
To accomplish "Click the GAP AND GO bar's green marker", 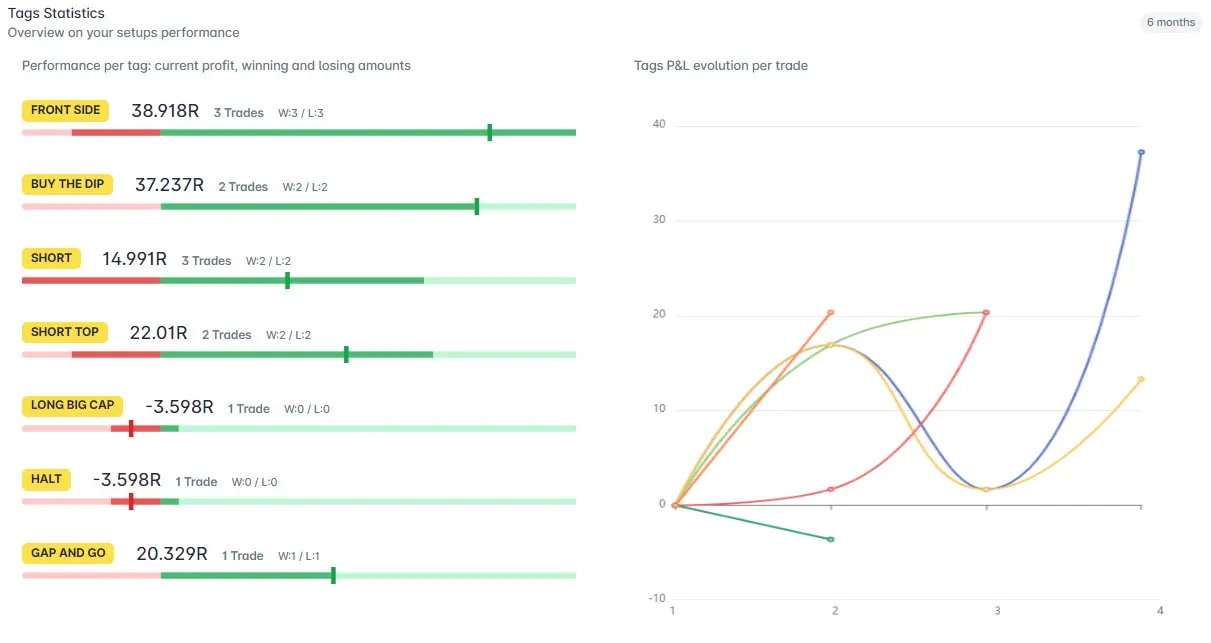I will pos(333,575).
